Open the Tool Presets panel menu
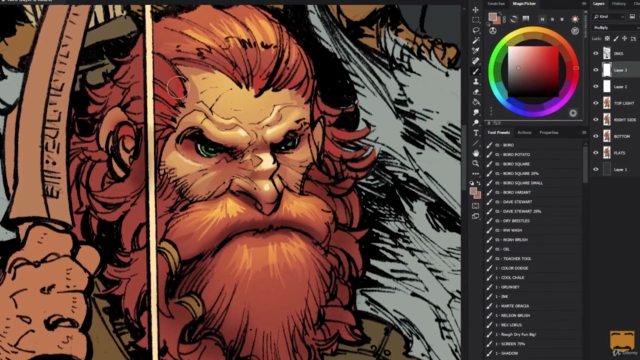 point(584,133)
